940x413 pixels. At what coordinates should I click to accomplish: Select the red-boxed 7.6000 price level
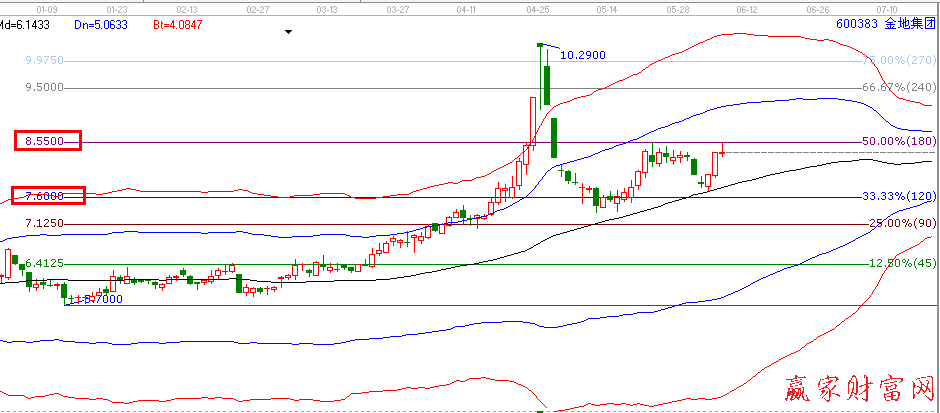(x=47, y=196)
